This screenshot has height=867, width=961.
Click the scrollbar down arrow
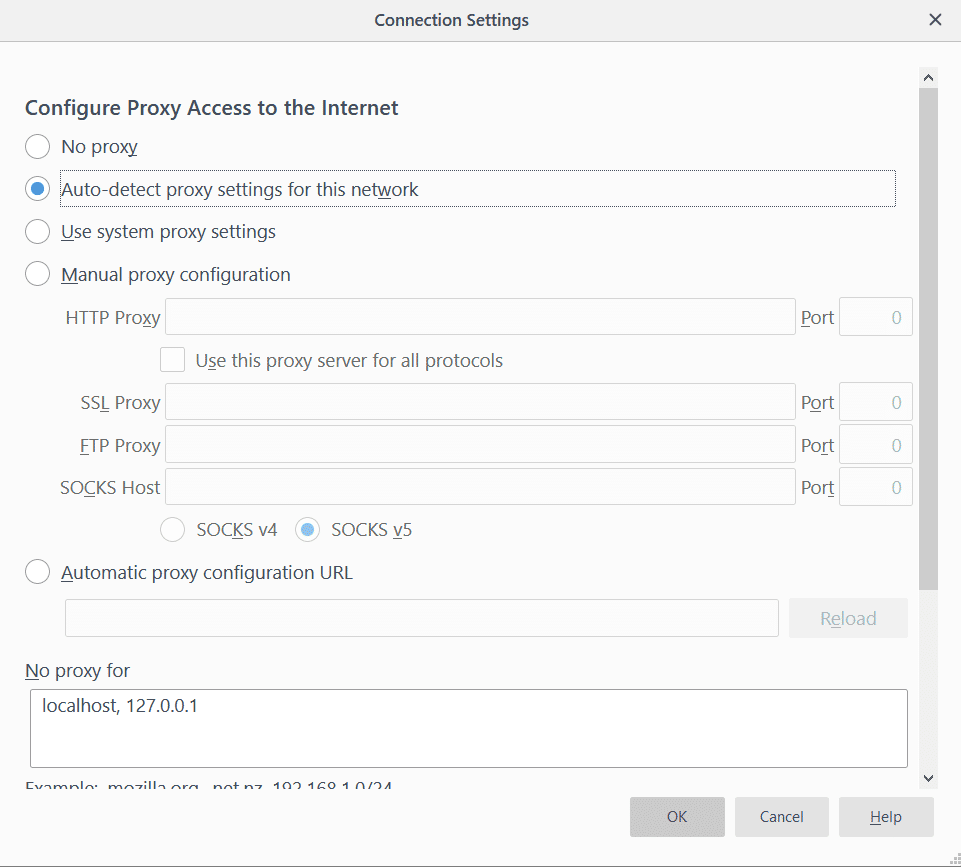tap(928, 777)
